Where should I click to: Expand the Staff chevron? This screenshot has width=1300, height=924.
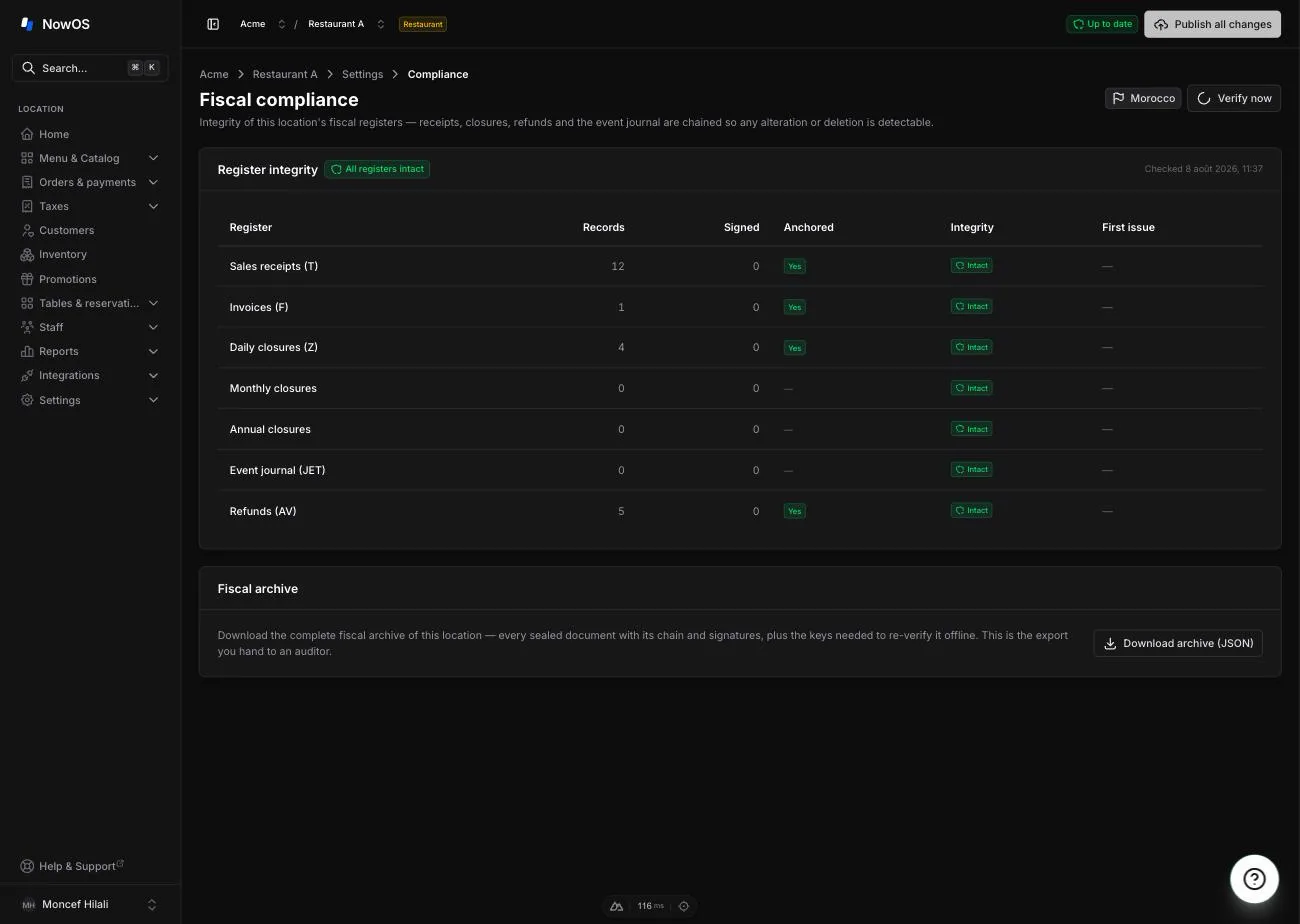pos(153,327)
